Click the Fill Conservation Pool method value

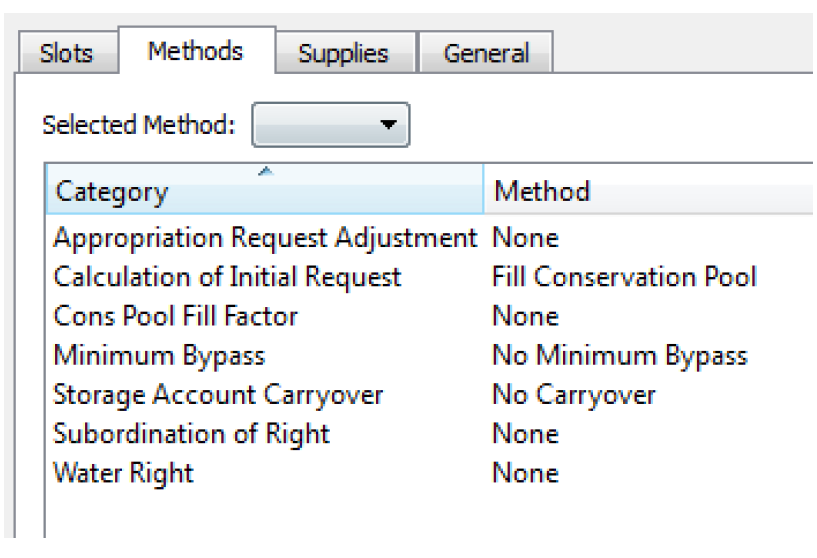coord(624,277)
